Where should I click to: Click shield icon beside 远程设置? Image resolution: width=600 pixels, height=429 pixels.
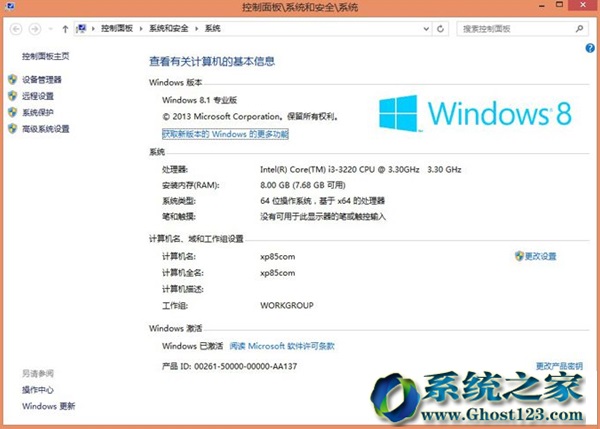pyautogui.click(x=13, y=96)
